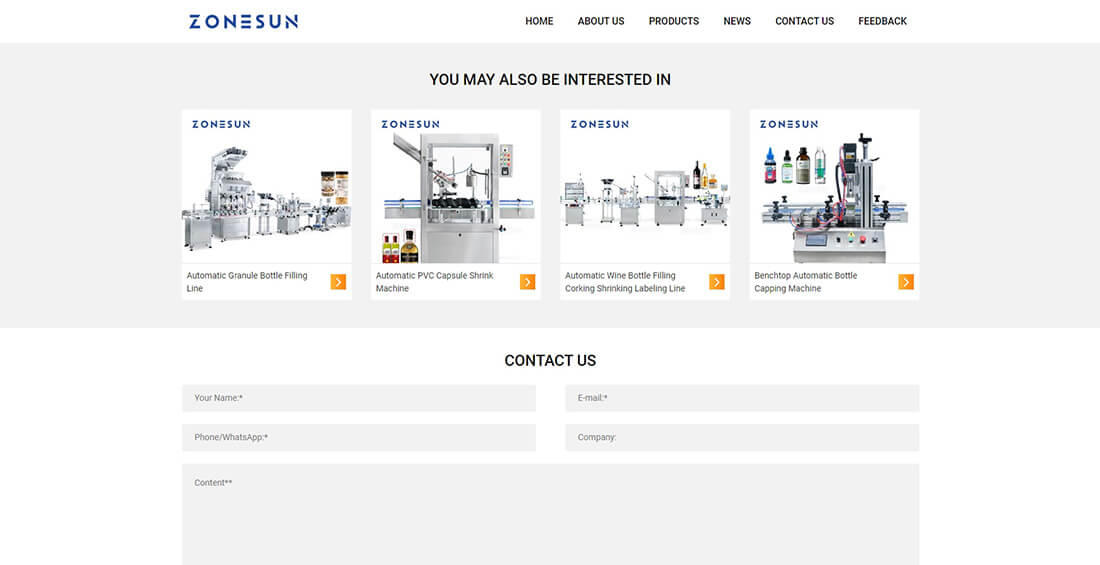Click orange arrow for Wine Bottle Filling Corking line
This screenshot has width=1100, height=565.
pyautogui.click(x=716, y=281)
